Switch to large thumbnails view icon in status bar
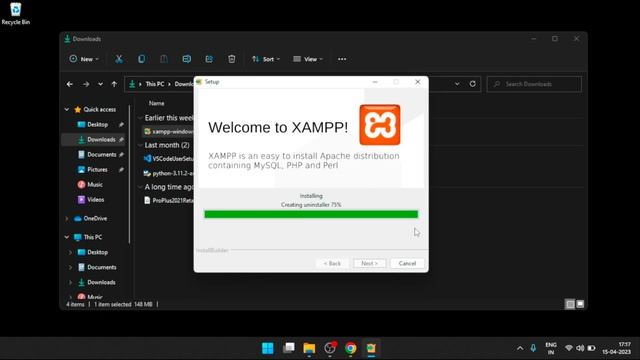 pos(580,304)
